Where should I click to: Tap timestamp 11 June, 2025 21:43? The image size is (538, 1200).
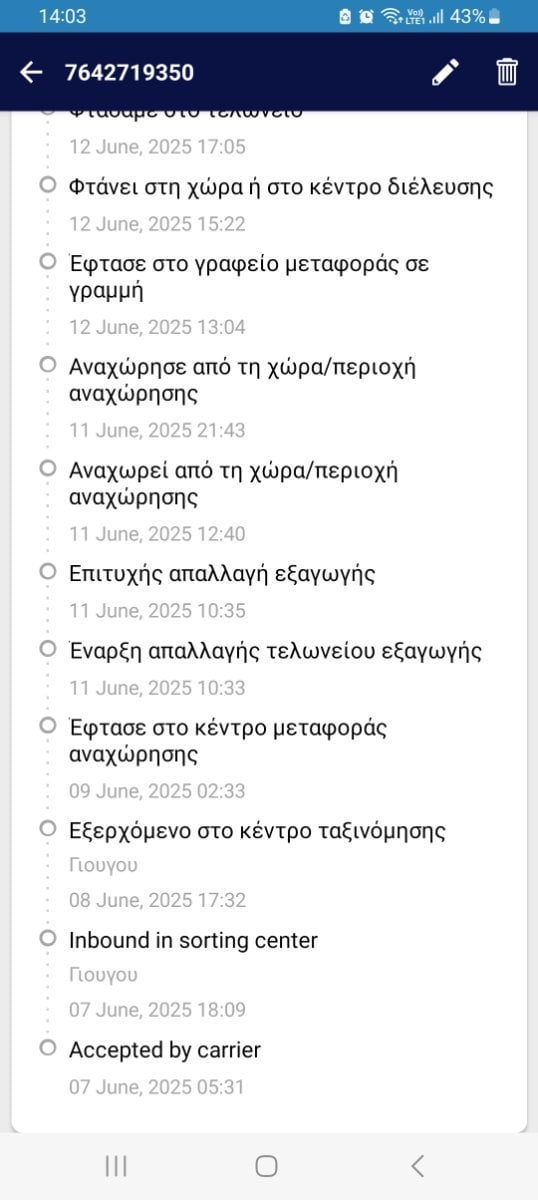click(157, 430)
